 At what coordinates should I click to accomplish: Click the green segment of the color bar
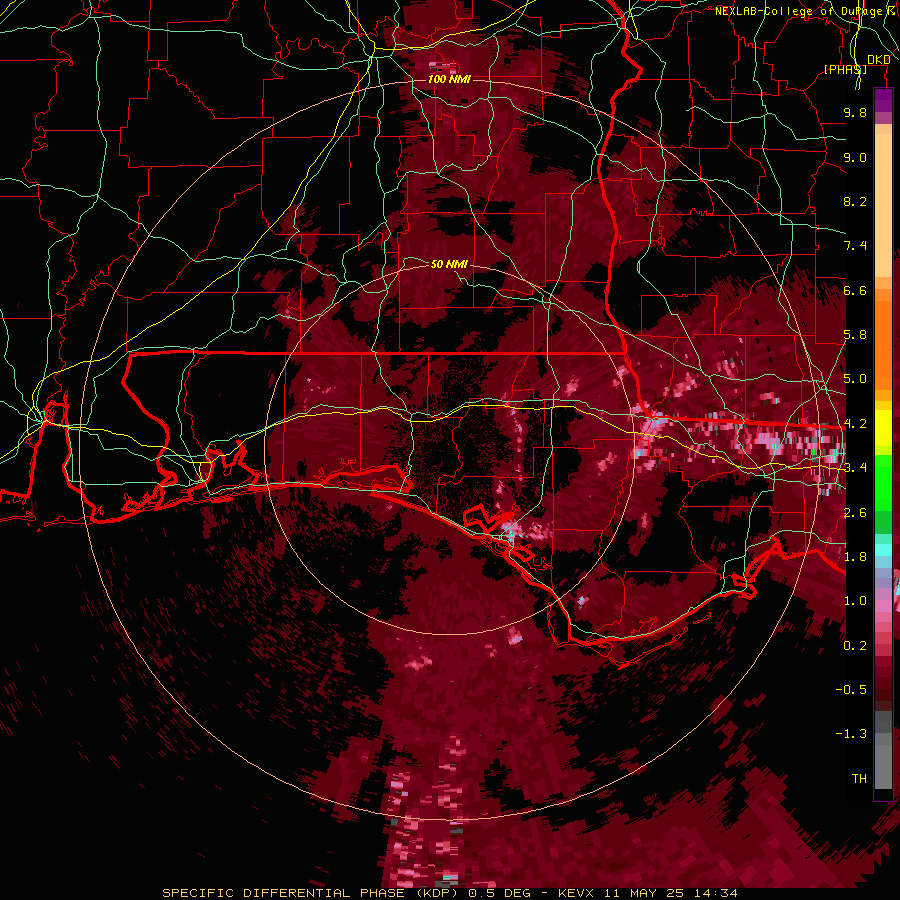click(883, 482)
